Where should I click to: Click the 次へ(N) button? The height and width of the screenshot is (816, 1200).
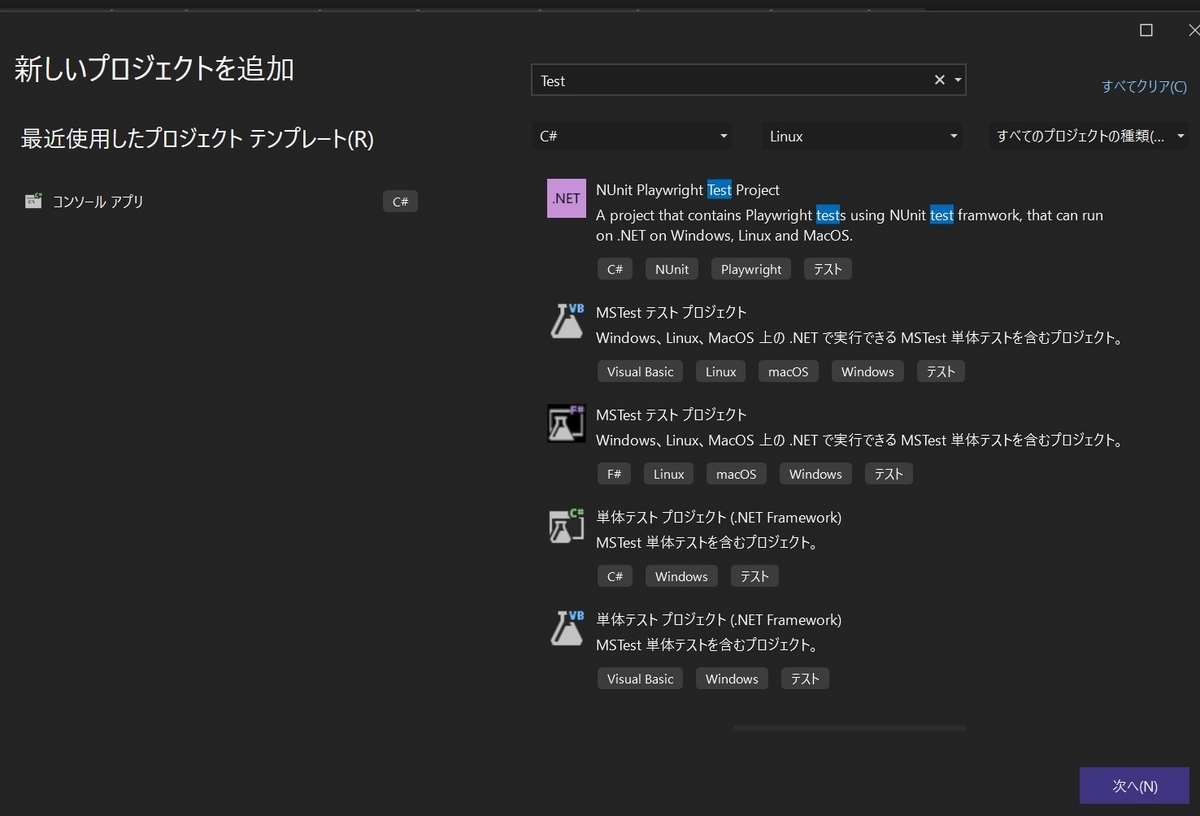pos(1134,786)
